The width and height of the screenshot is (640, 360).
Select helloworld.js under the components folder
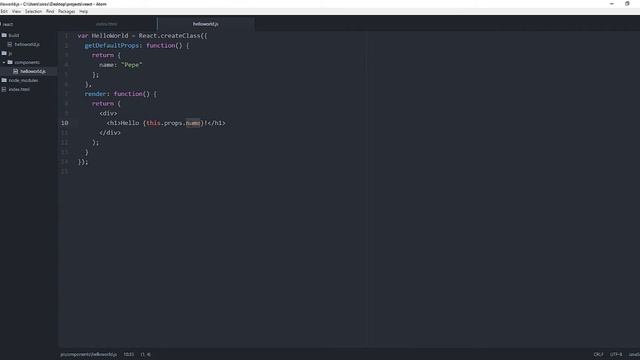point(33,71)
